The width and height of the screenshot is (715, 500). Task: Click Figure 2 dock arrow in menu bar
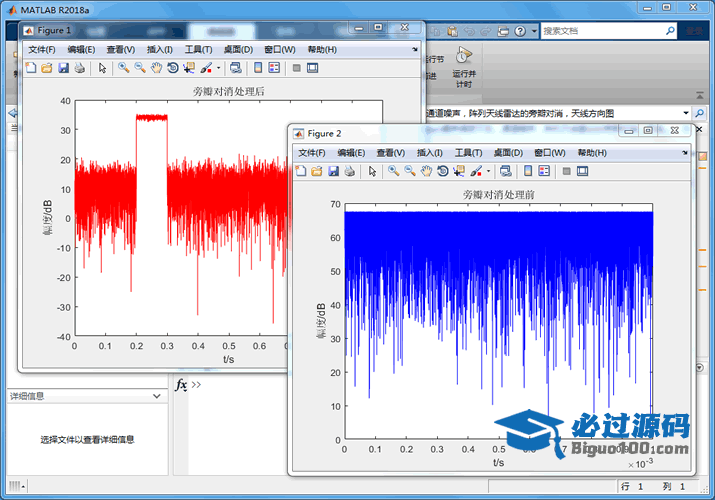[x=684, y=152]
